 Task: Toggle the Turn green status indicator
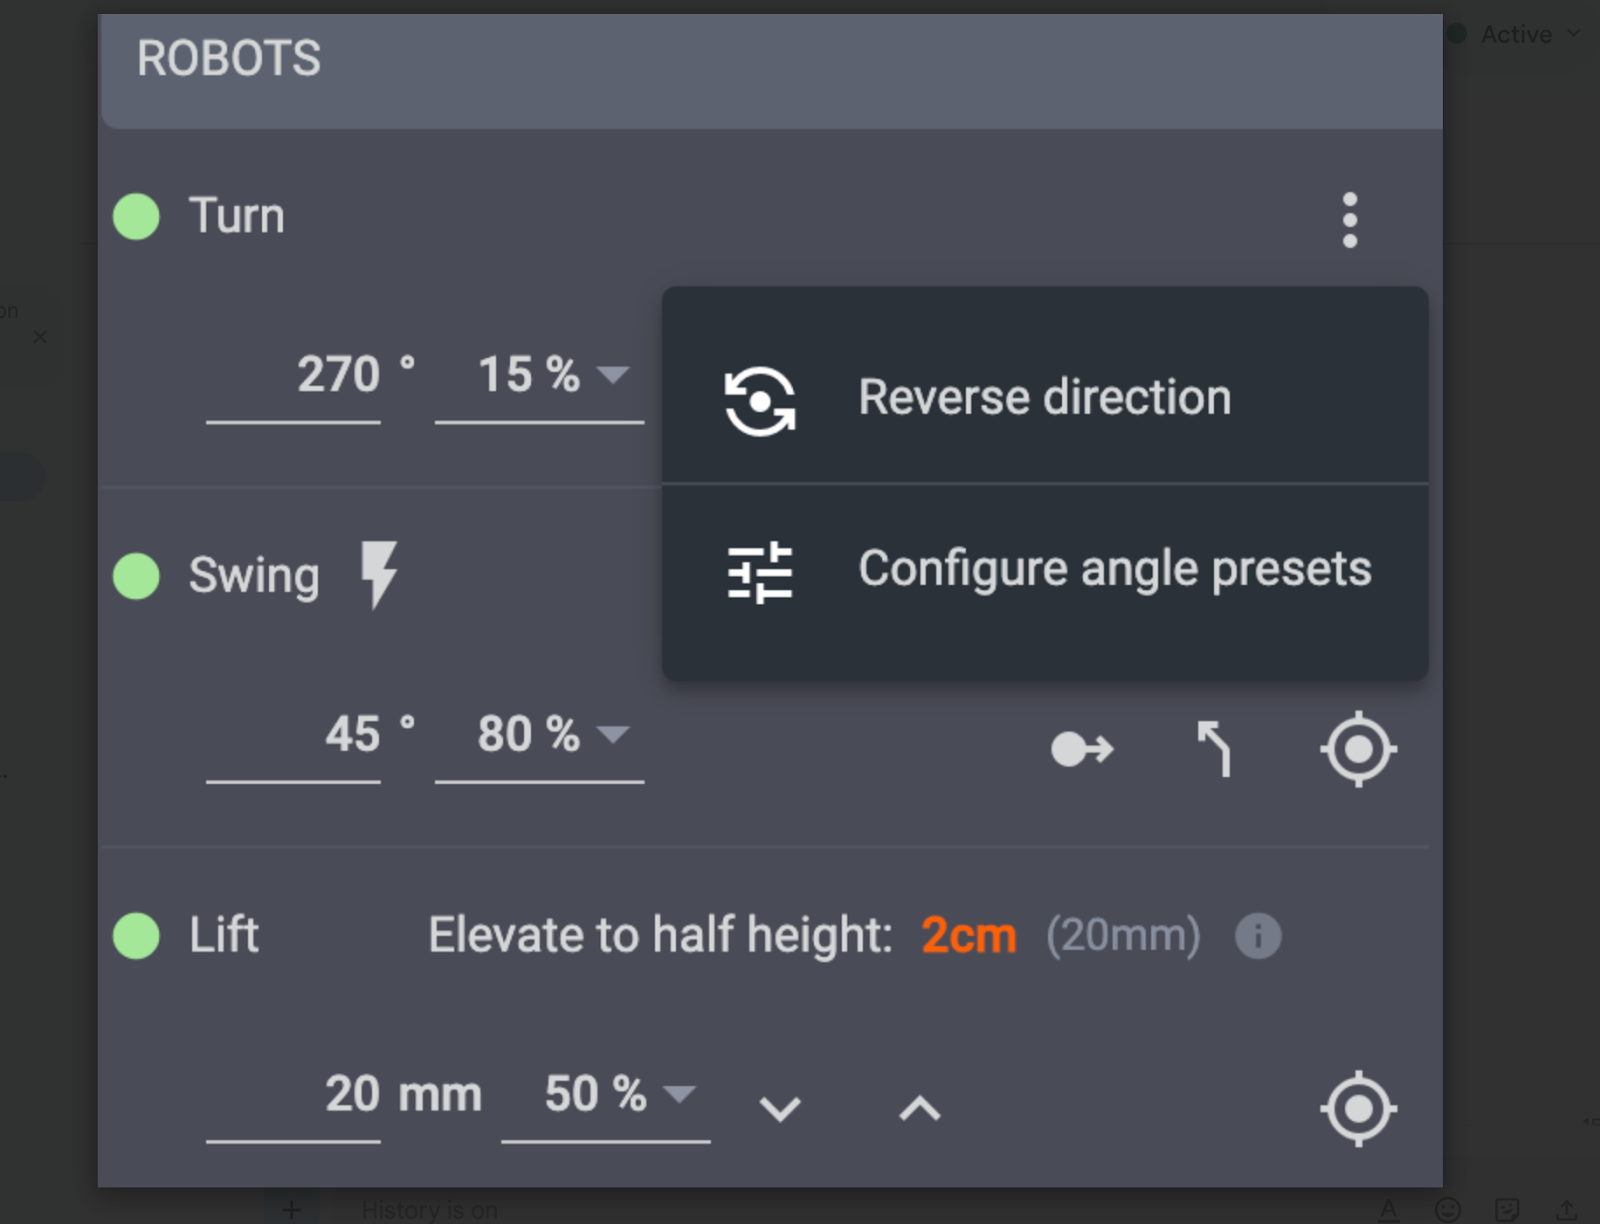click(137, 217)
